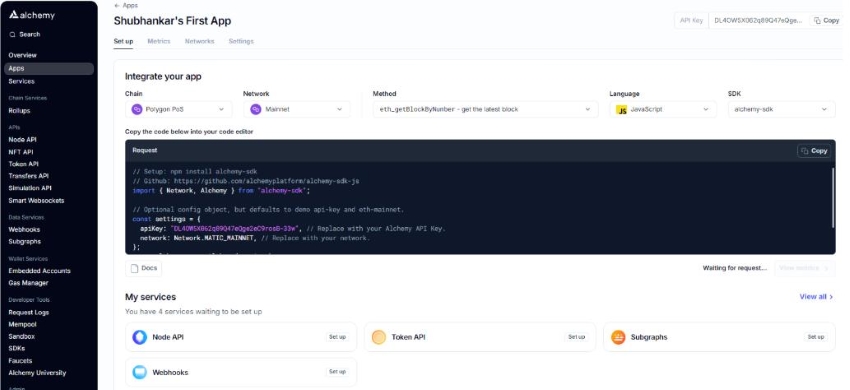Click the API key value field
Image resolution: width=850 pixels, height=390 pixels.
pos(758,20)
